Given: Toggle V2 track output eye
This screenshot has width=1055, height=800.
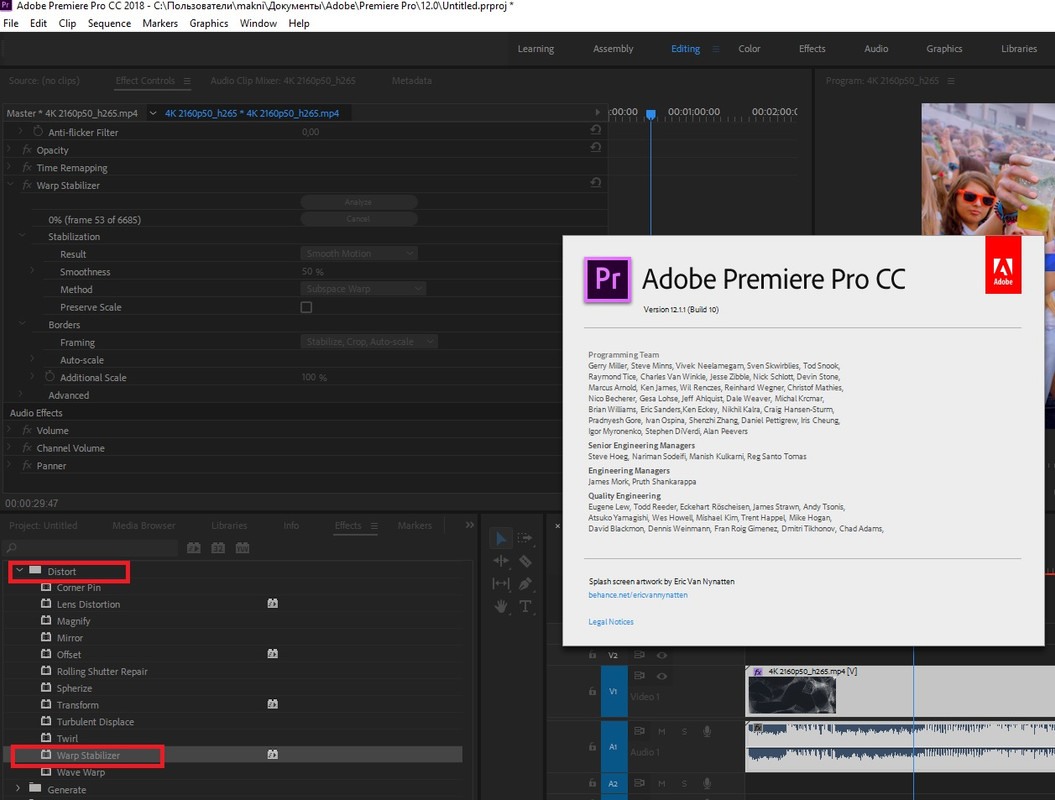Looking at the screenshot, I should [662, 655].
